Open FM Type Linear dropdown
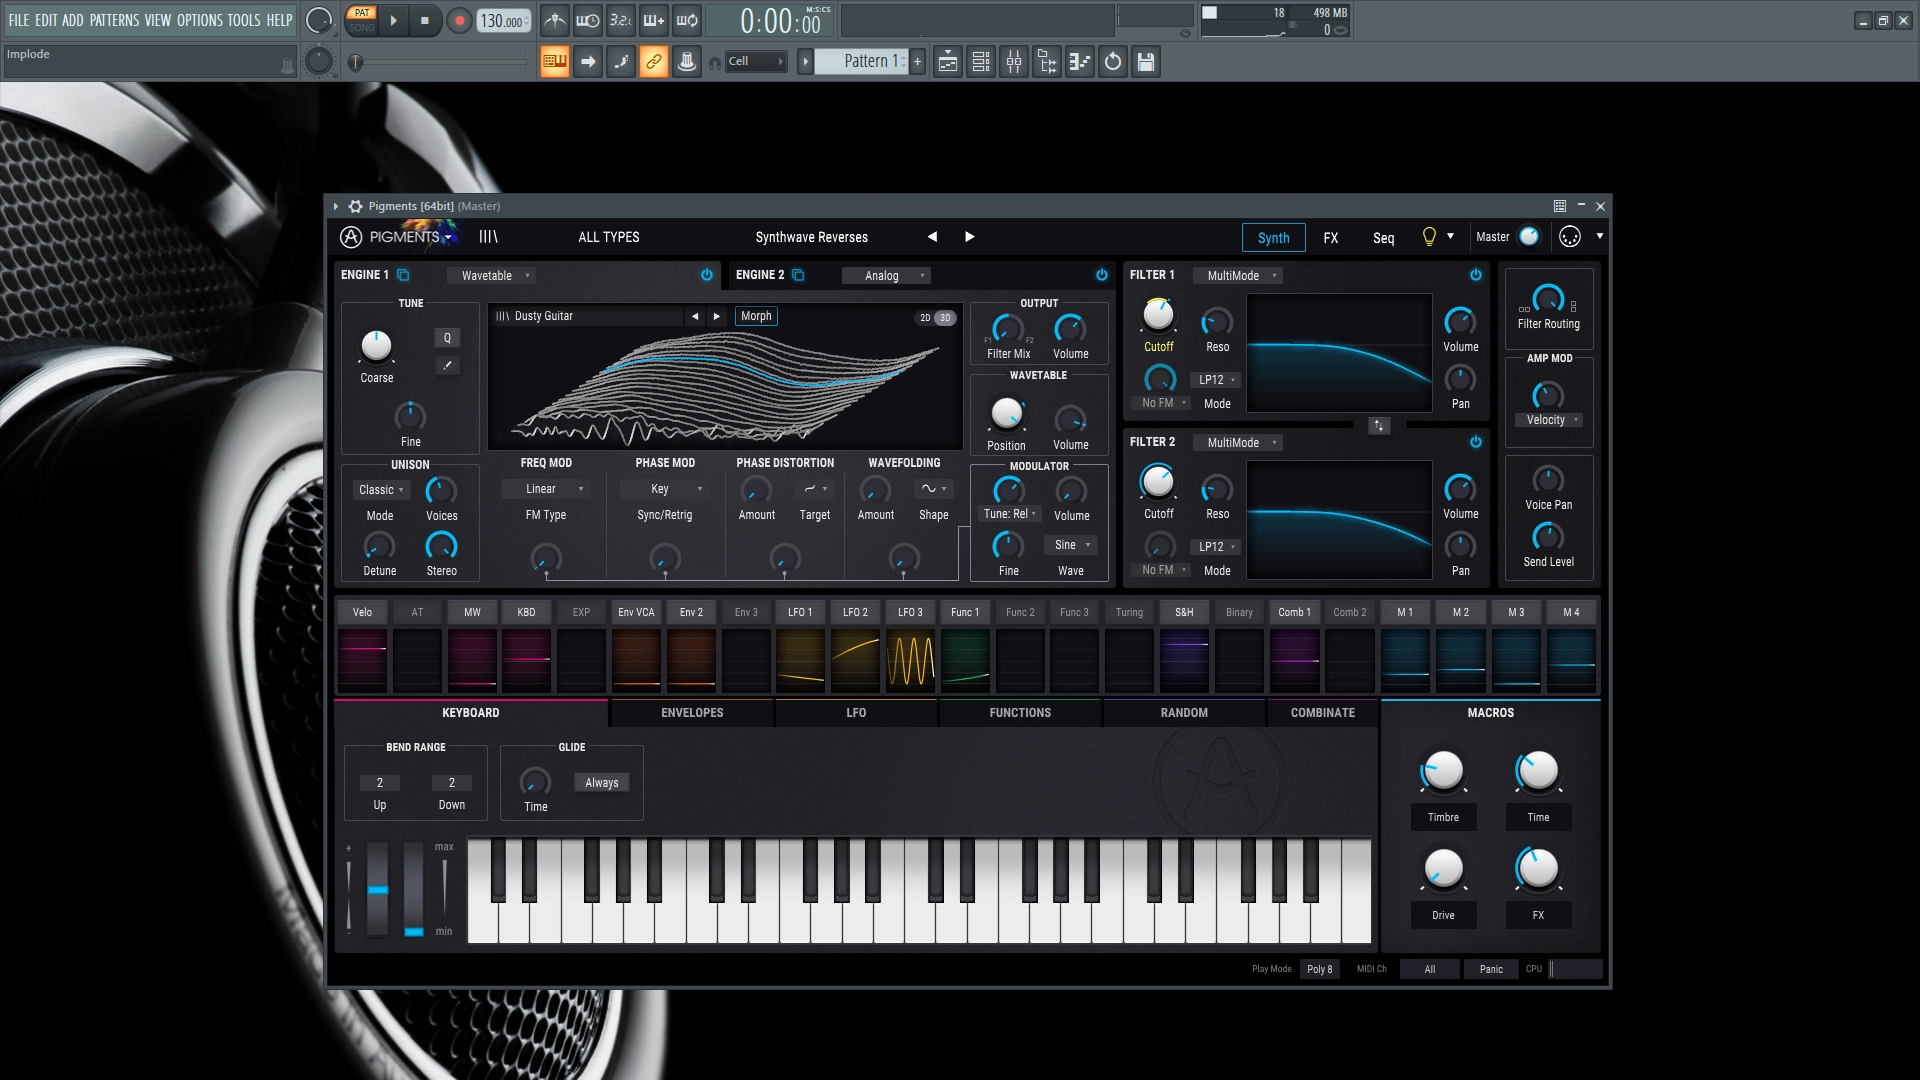The width and height of the screenshot is (1920, 1080). tap(546, 489)
